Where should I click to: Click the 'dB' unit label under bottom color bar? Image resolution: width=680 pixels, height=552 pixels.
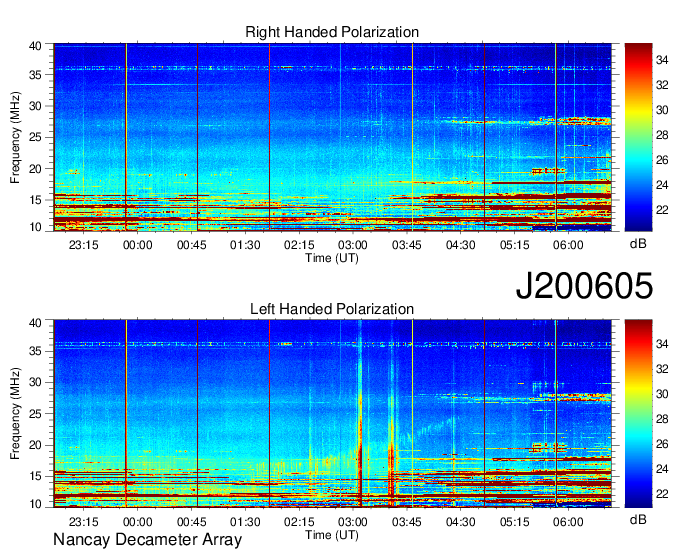coord(638,519)
